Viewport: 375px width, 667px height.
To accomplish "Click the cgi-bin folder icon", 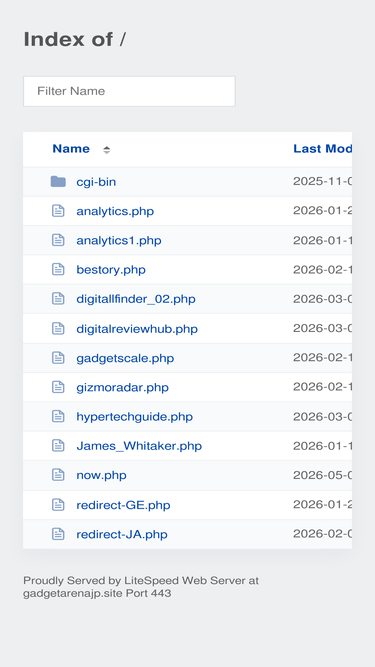I will click(x=58, y=182).
